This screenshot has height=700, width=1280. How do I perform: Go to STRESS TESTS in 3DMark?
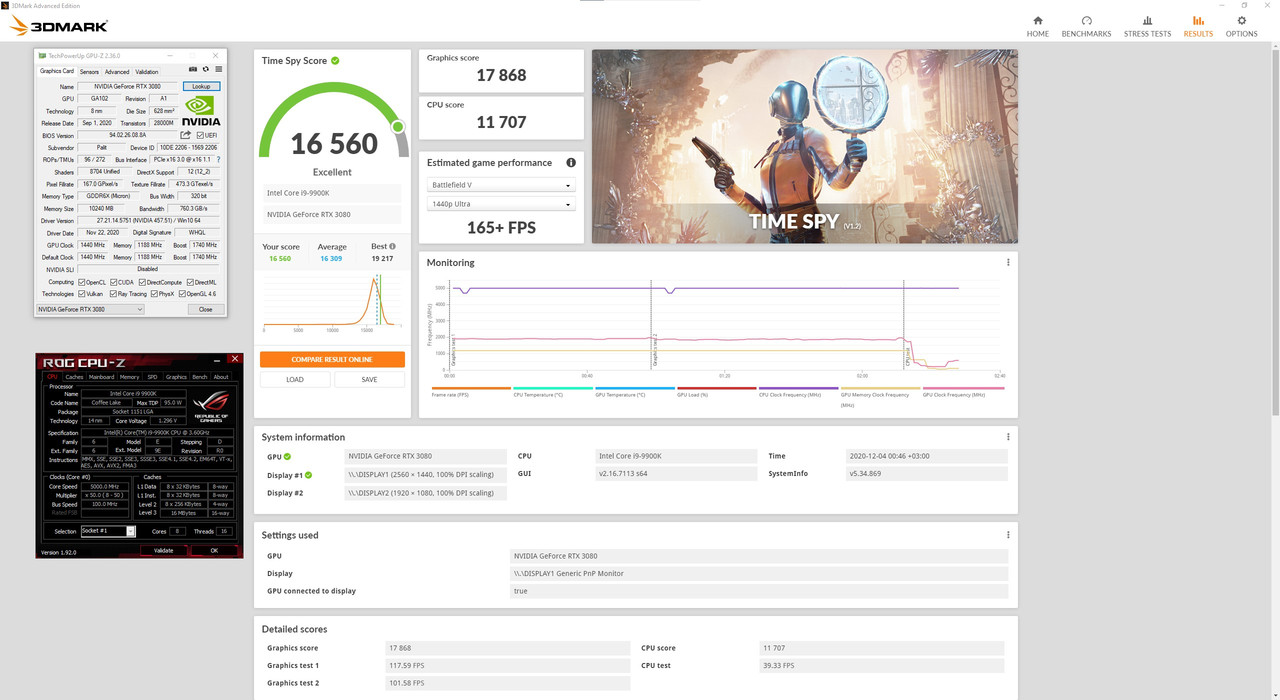(x=1147, y=26)
